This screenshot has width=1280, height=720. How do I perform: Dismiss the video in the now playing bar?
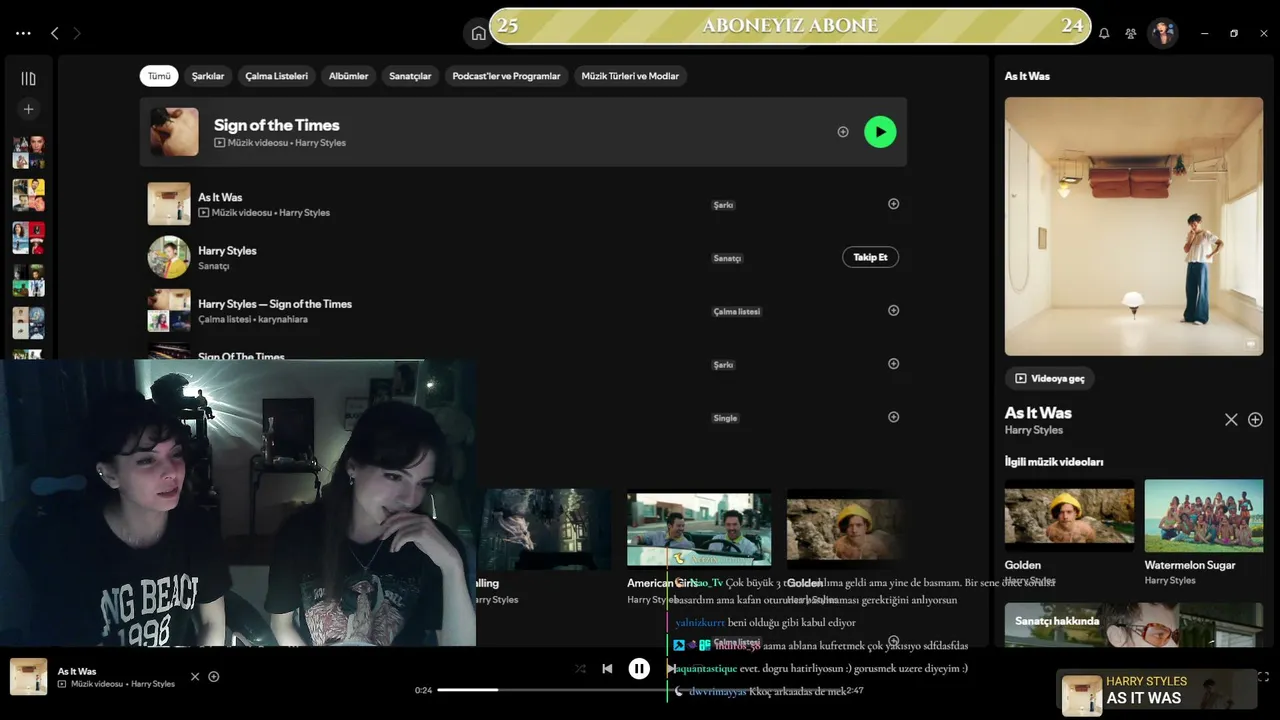pos(195,677)
